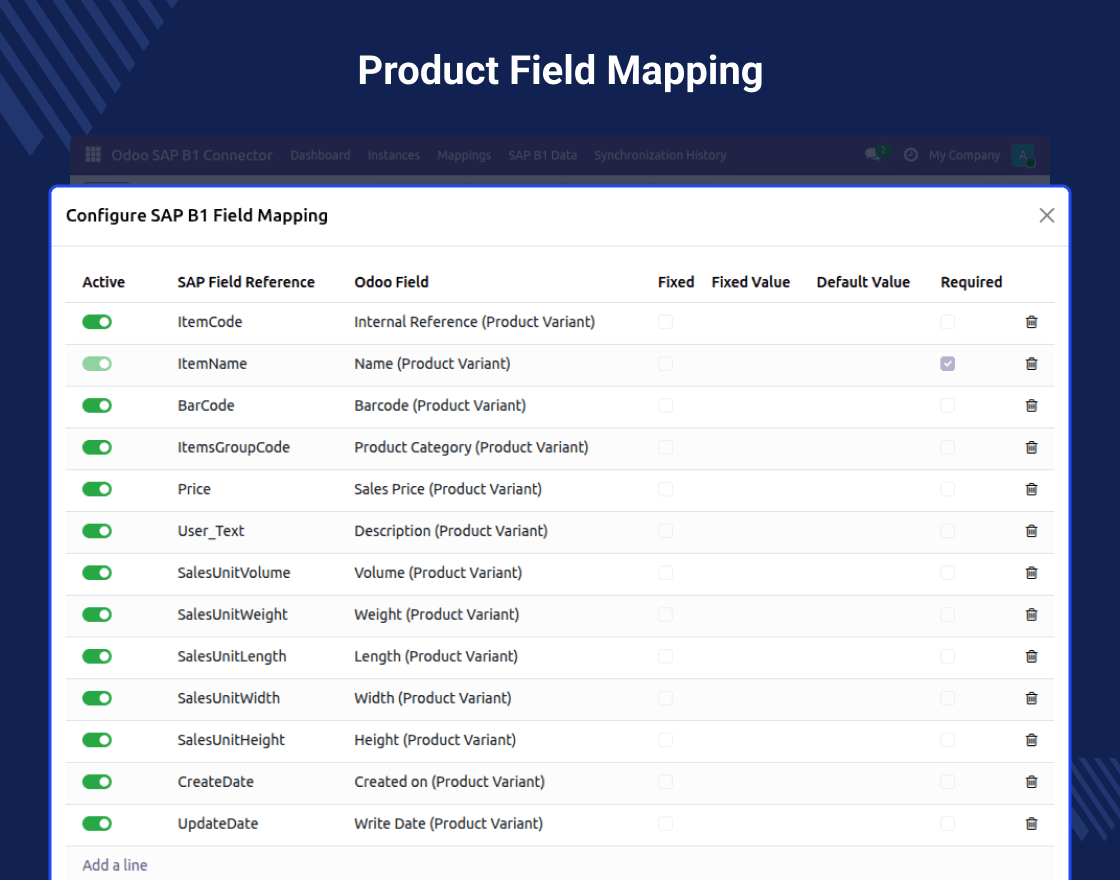The height and width of the screenshot is (880, 1120).
Task: Delete the User_Text mapping row
Action: pos(1031,531)
